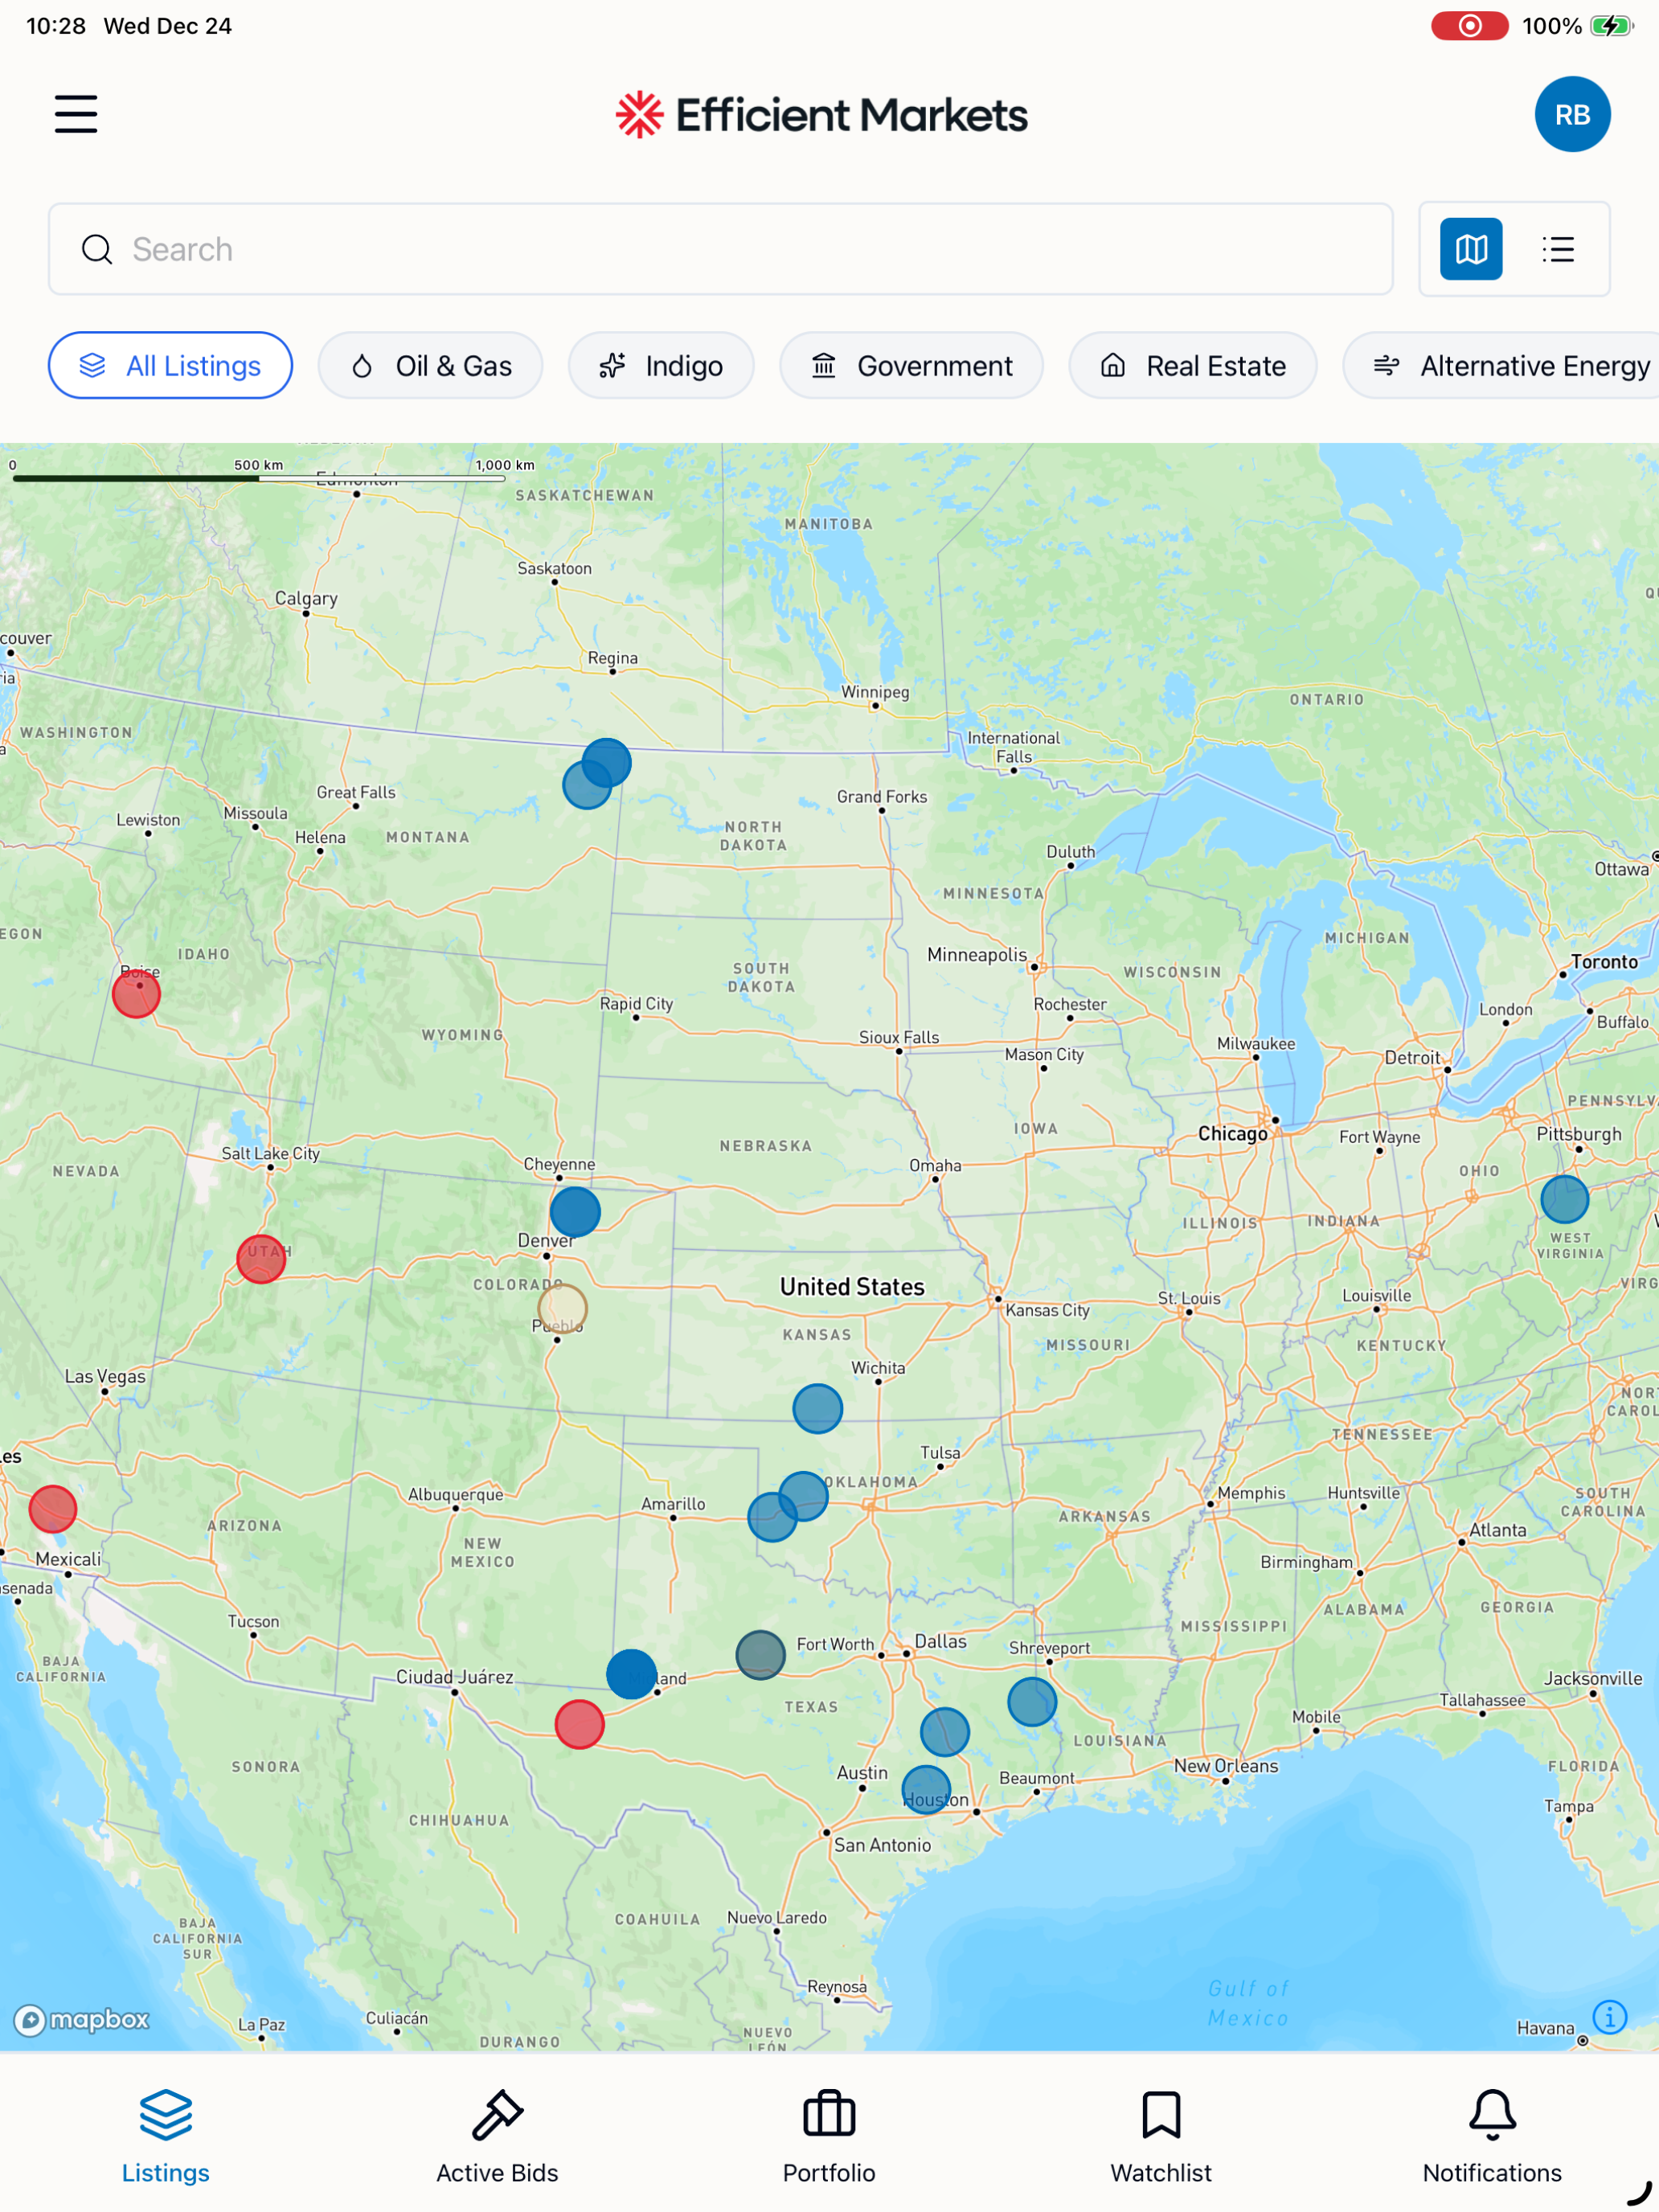This screenshot has width=1659, height=2212.
Task: Tap the Salt Lake City label
Action: 271,1153
